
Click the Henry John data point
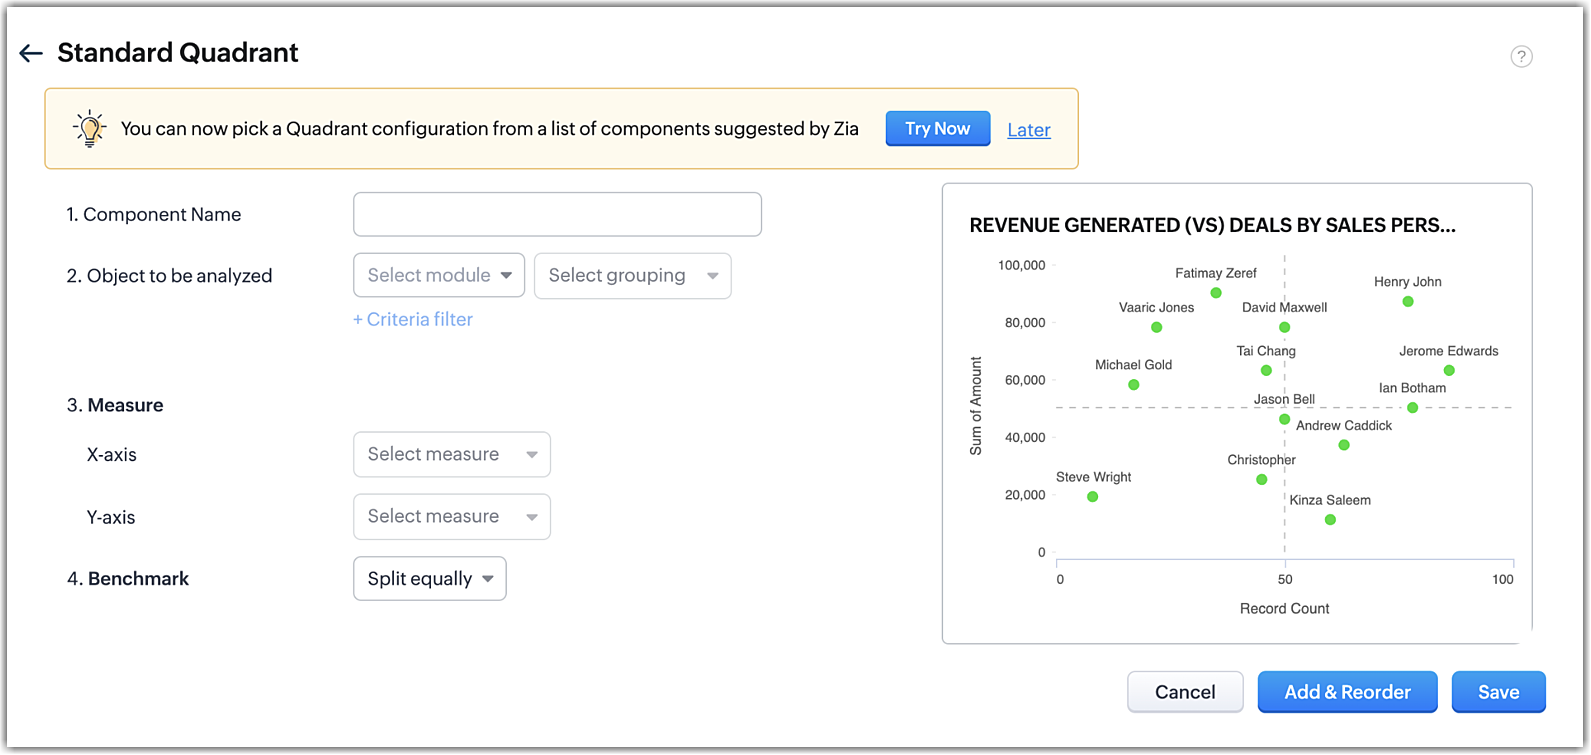click(x=1408, y=302)
